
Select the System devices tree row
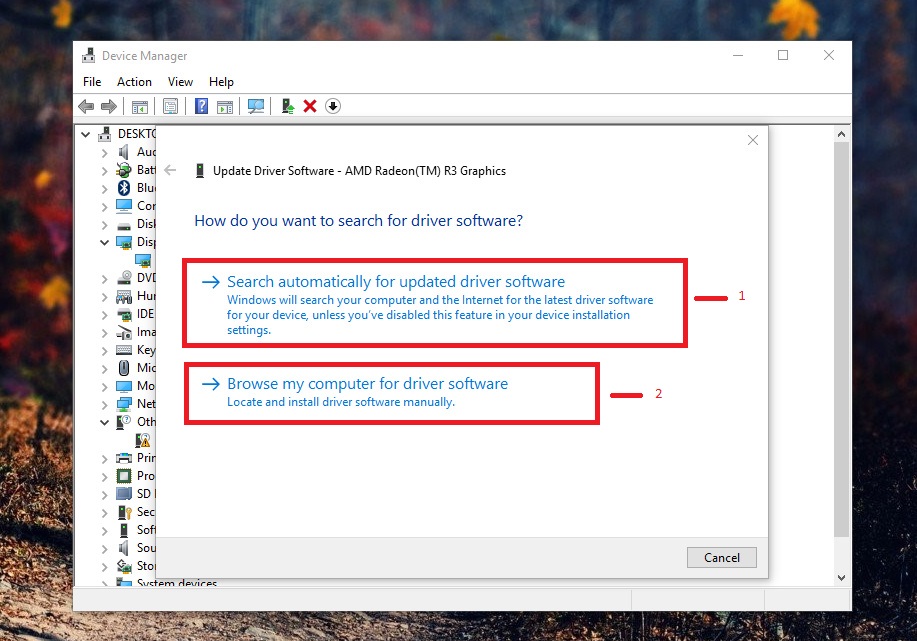coord(167,582)
